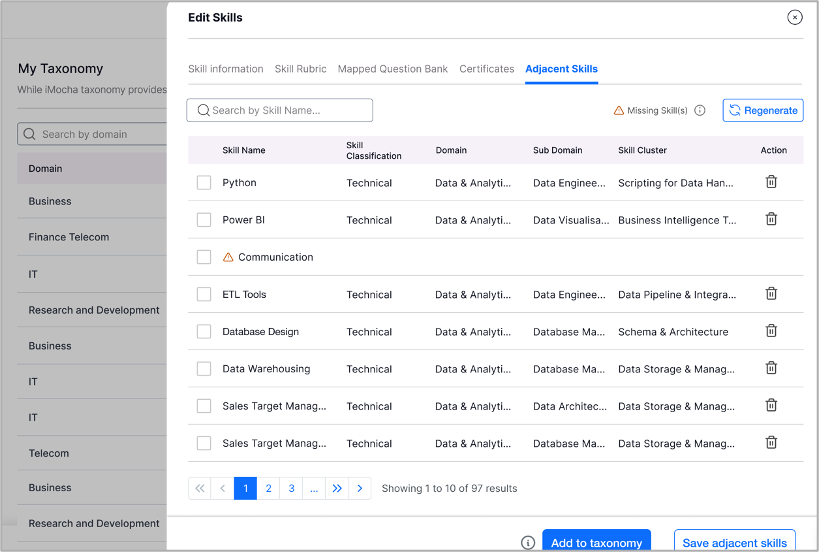Tick the Python skill checkbox
Image resolution: width=820 pixels, height=552 pixels.
[x=204, y=182]
